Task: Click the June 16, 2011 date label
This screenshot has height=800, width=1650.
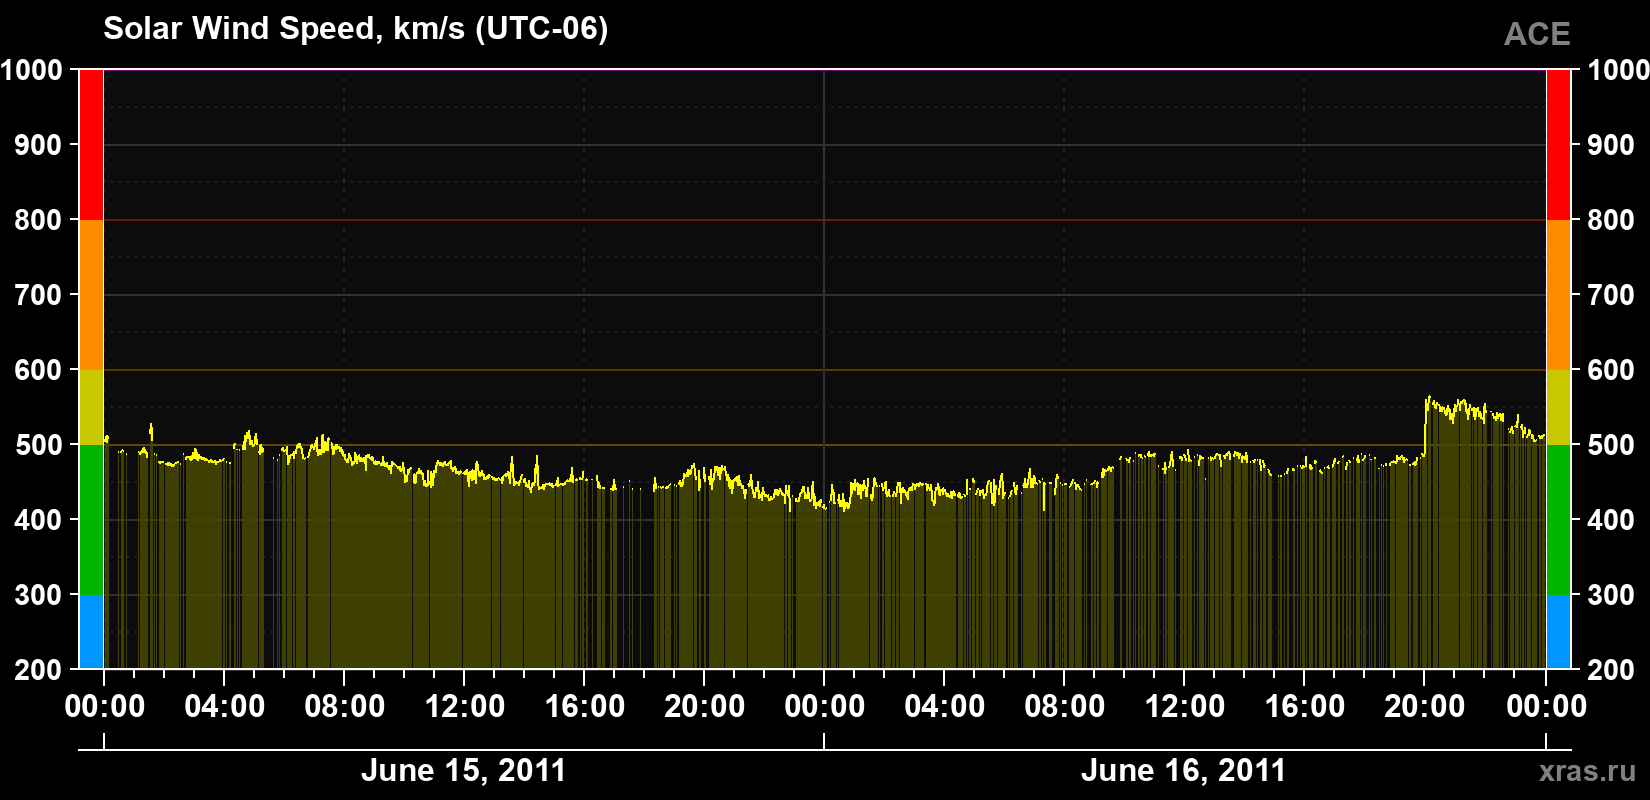Action: pyautogui.click(x=1183, y=770)
